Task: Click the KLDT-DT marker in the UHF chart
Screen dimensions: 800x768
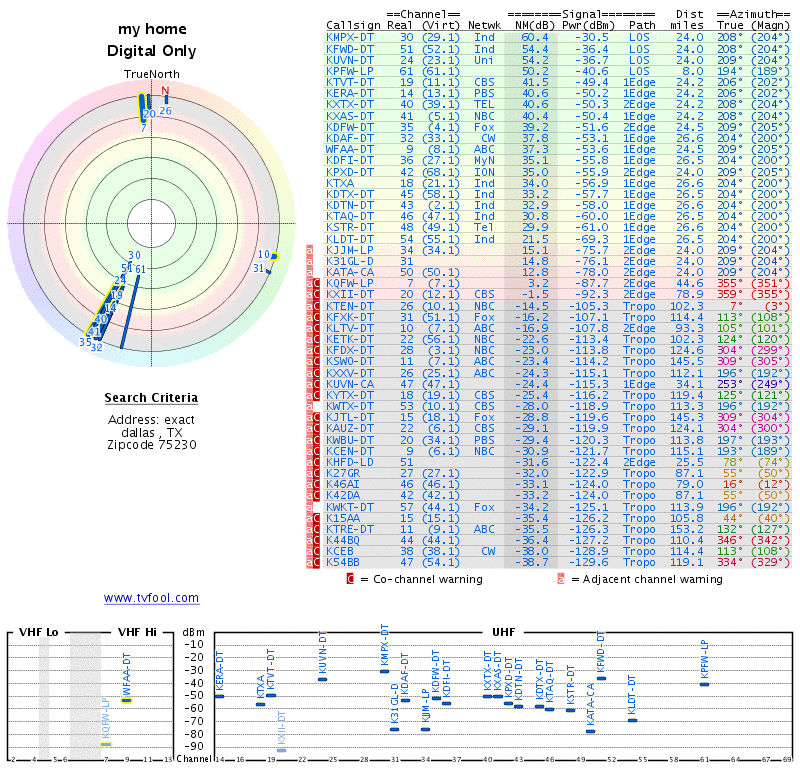Action: 632,721
